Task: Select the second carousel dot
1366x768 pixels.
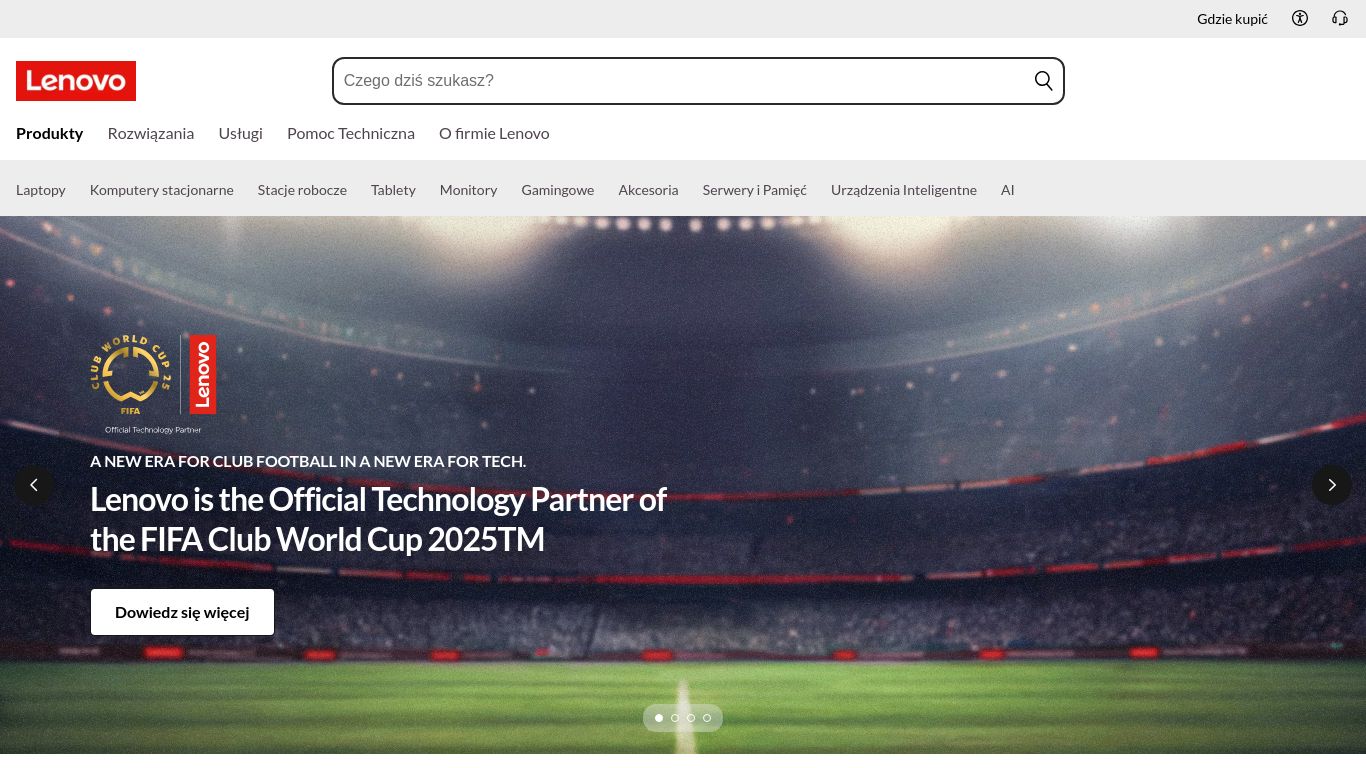Action: (x=675, y=718)
